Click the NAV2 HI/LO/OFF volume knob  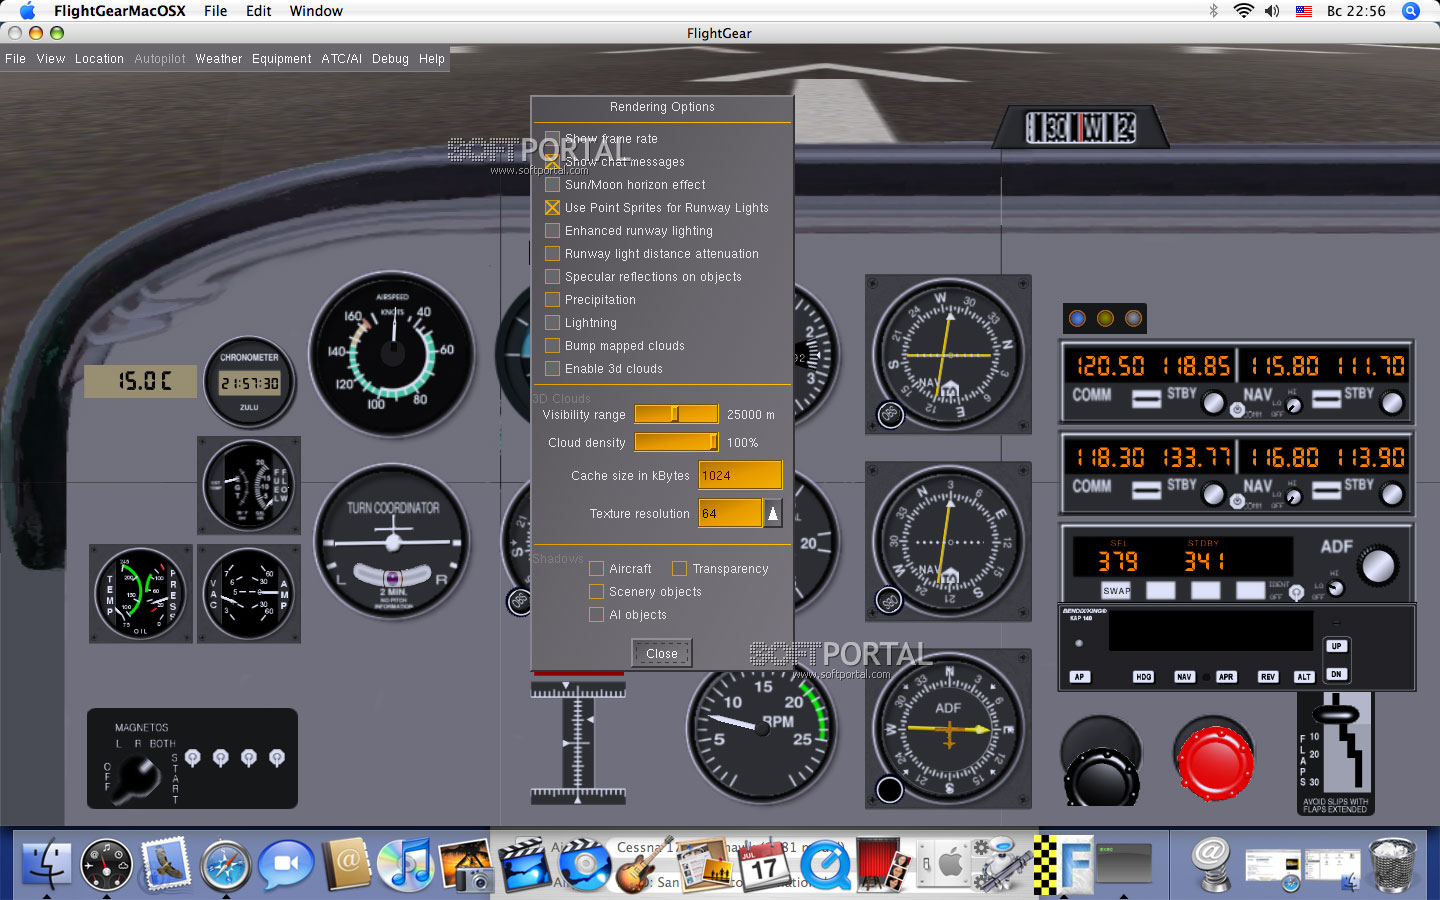click(1293, 497)
